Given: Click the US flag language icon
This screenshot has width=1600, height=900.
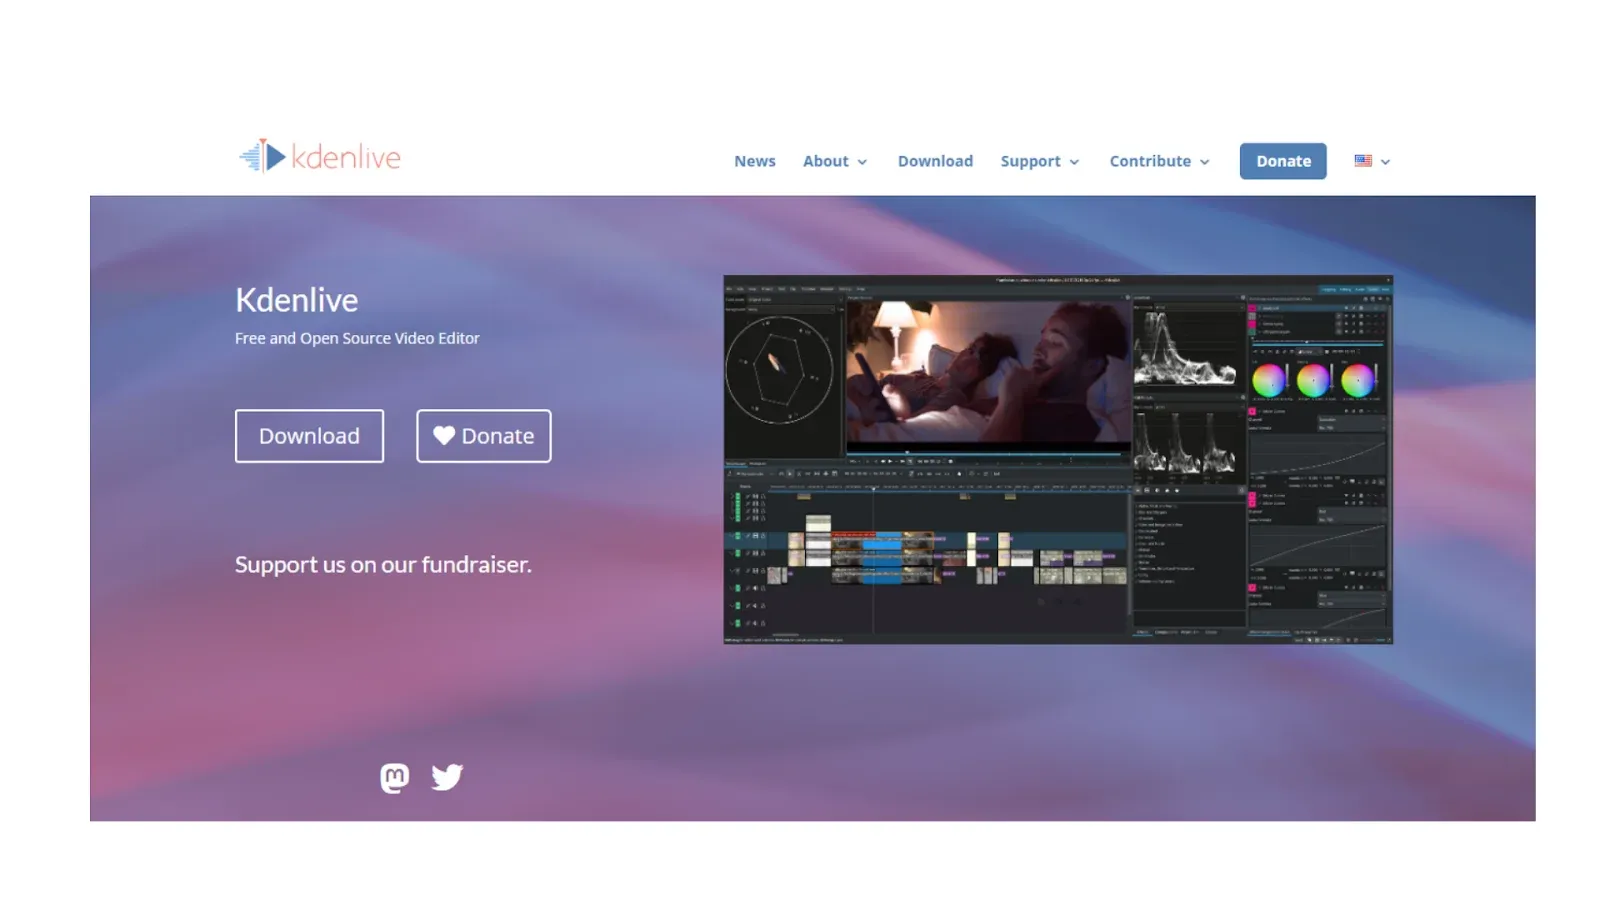Looking at the screenshot, I should click(1363, 160).
